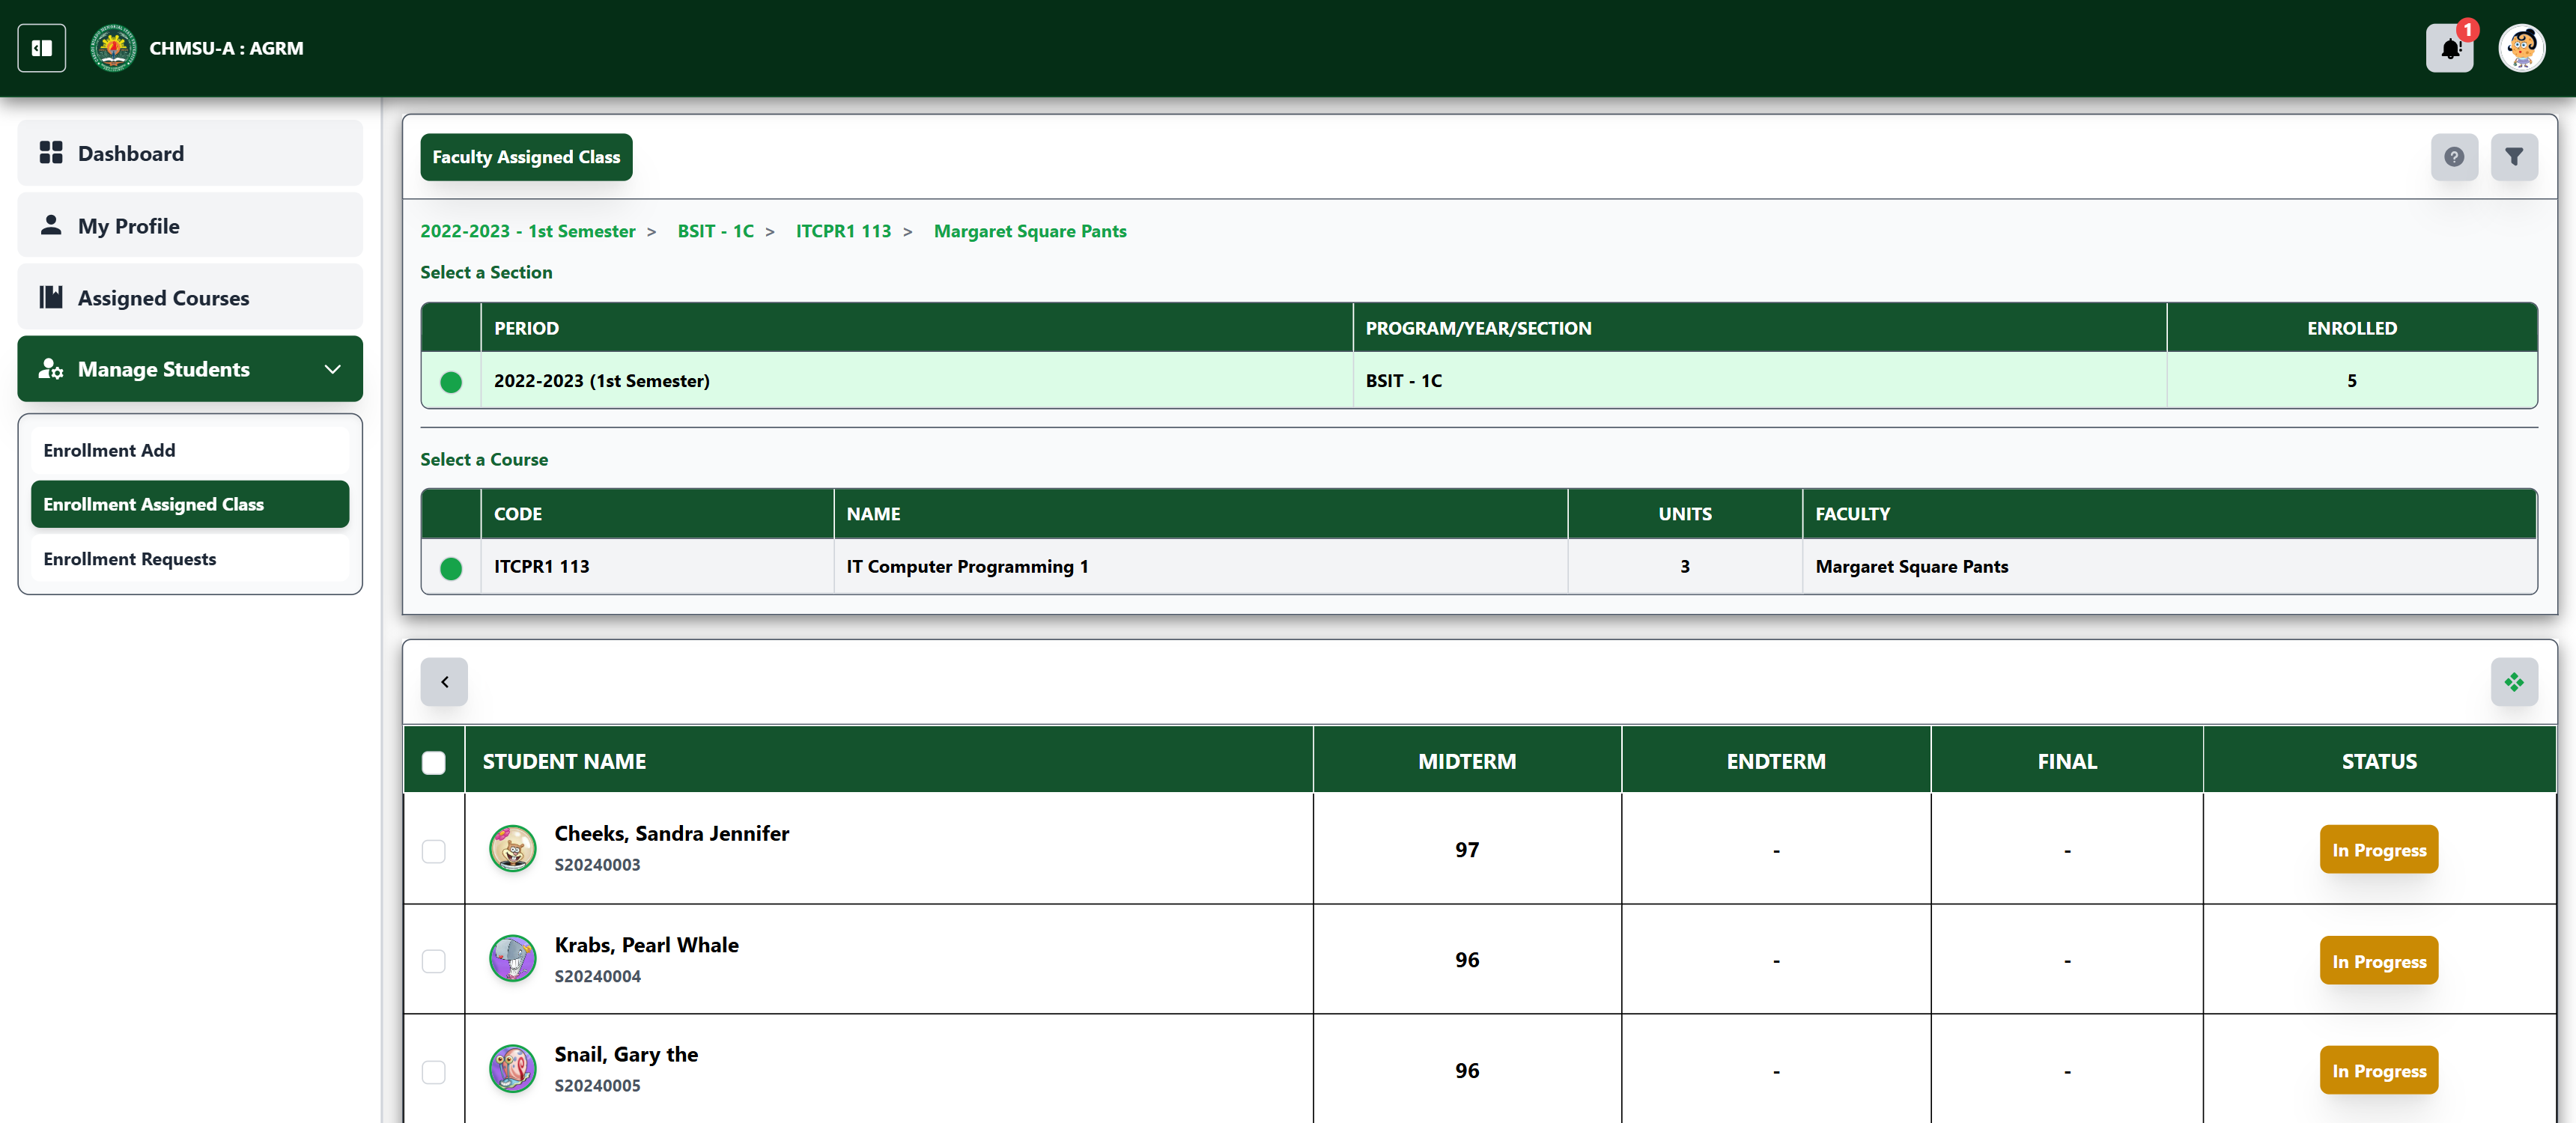2576x1123 pixels.
Task: Click the My Profile person icon
Action: click(51, 225)
